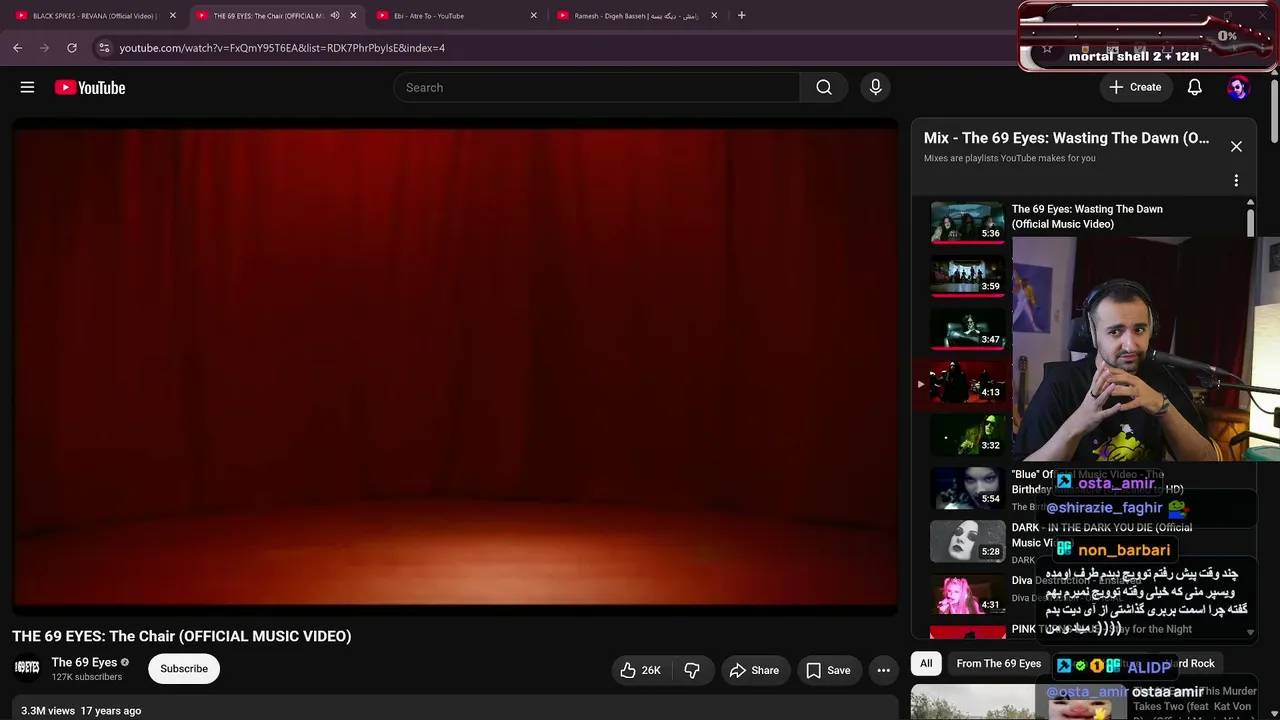Switch to Ebi - Atre To tab
Image resolution: width=1280 pixels, height=720 pixels.
click(x=455, y=16)
